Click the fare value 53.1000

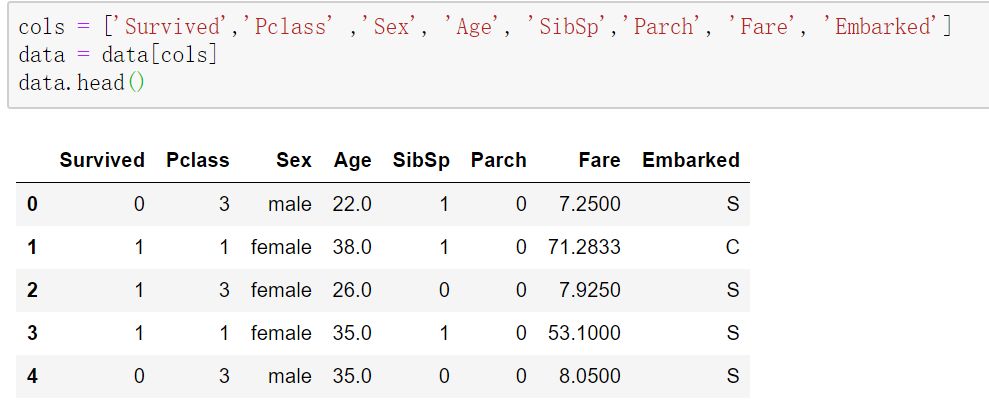[584, 333]
